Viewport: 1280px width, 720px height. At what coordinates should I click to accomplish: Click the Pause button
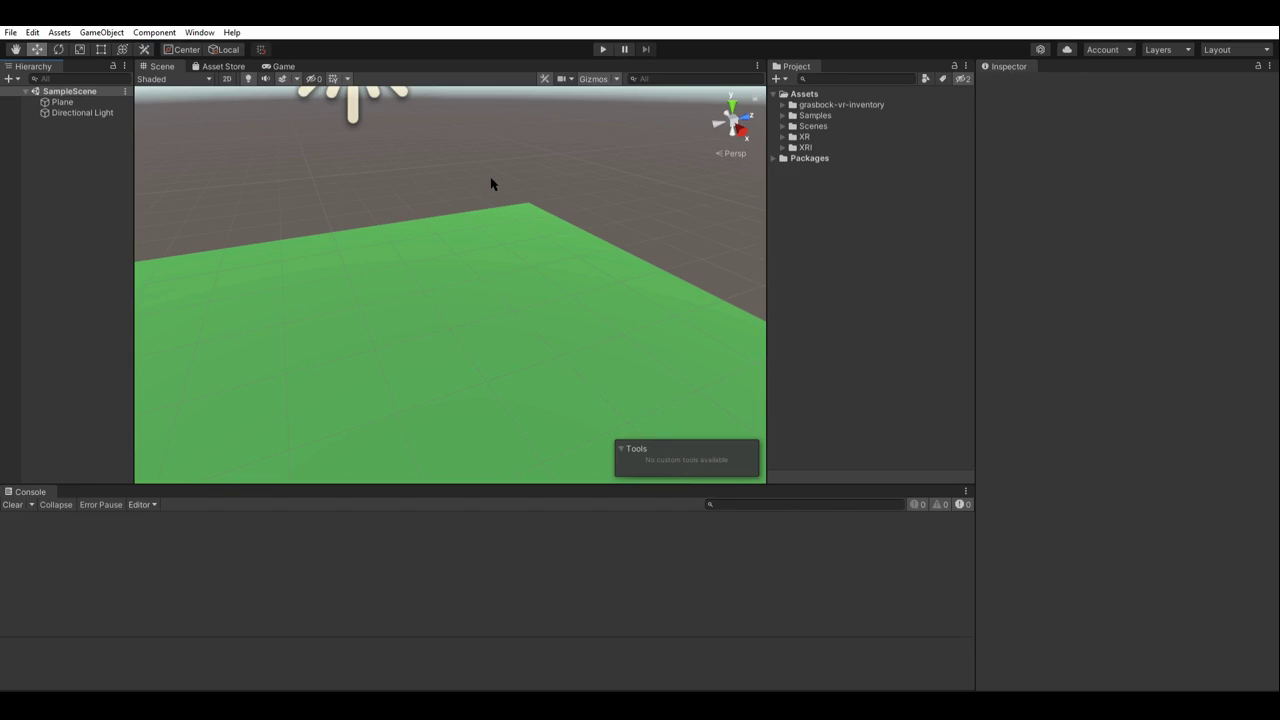coord(625,49)
